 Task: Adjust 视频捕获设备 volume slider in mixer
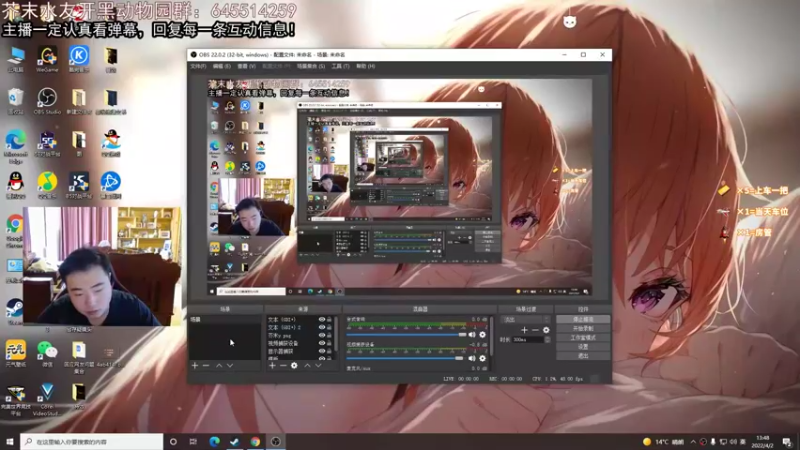tap(405, 358)
